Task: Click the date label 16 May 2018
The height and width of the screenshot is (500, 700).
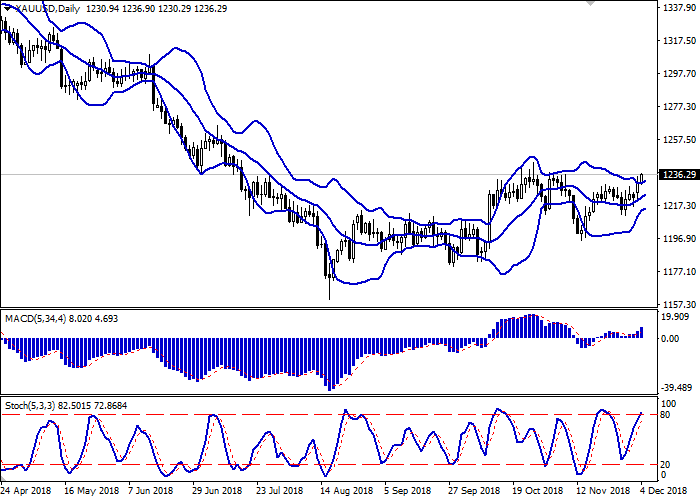Action: 92,491
